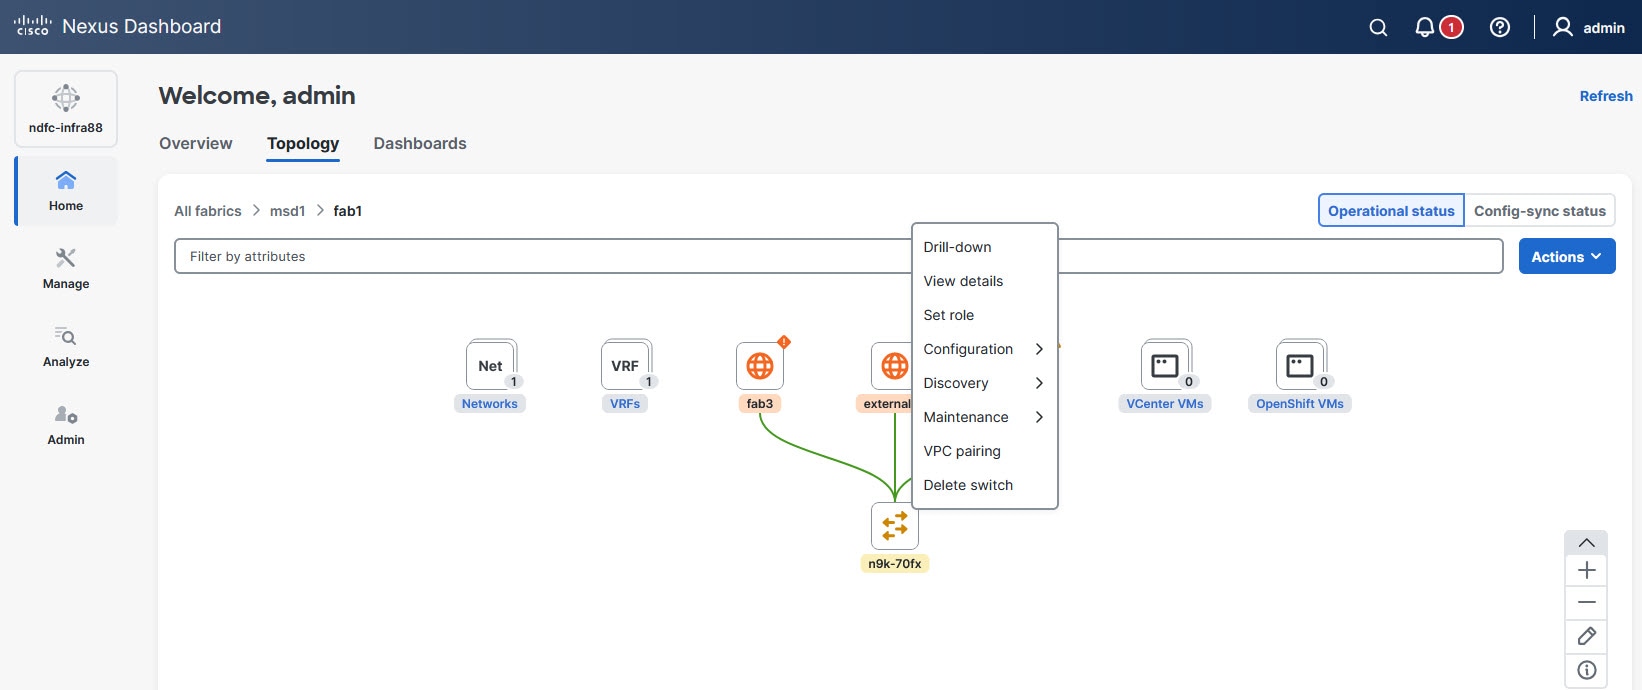The height and width of the screenshot is (690, 1642).
Task: Click the fab3 label
Action: [x=760, y=404]
